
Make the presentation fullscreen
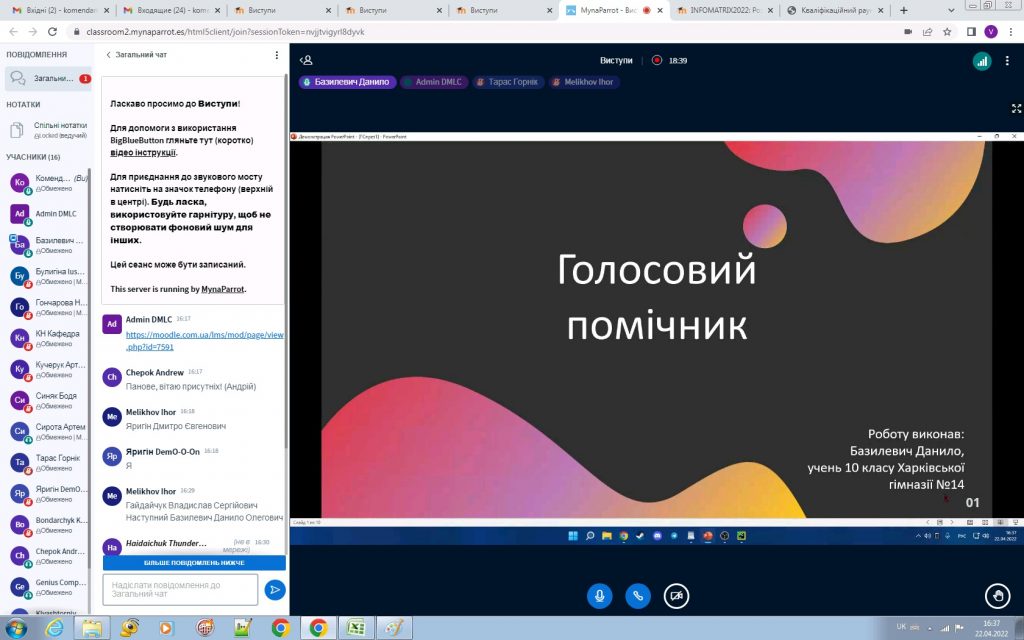(x=1016, y=108)
